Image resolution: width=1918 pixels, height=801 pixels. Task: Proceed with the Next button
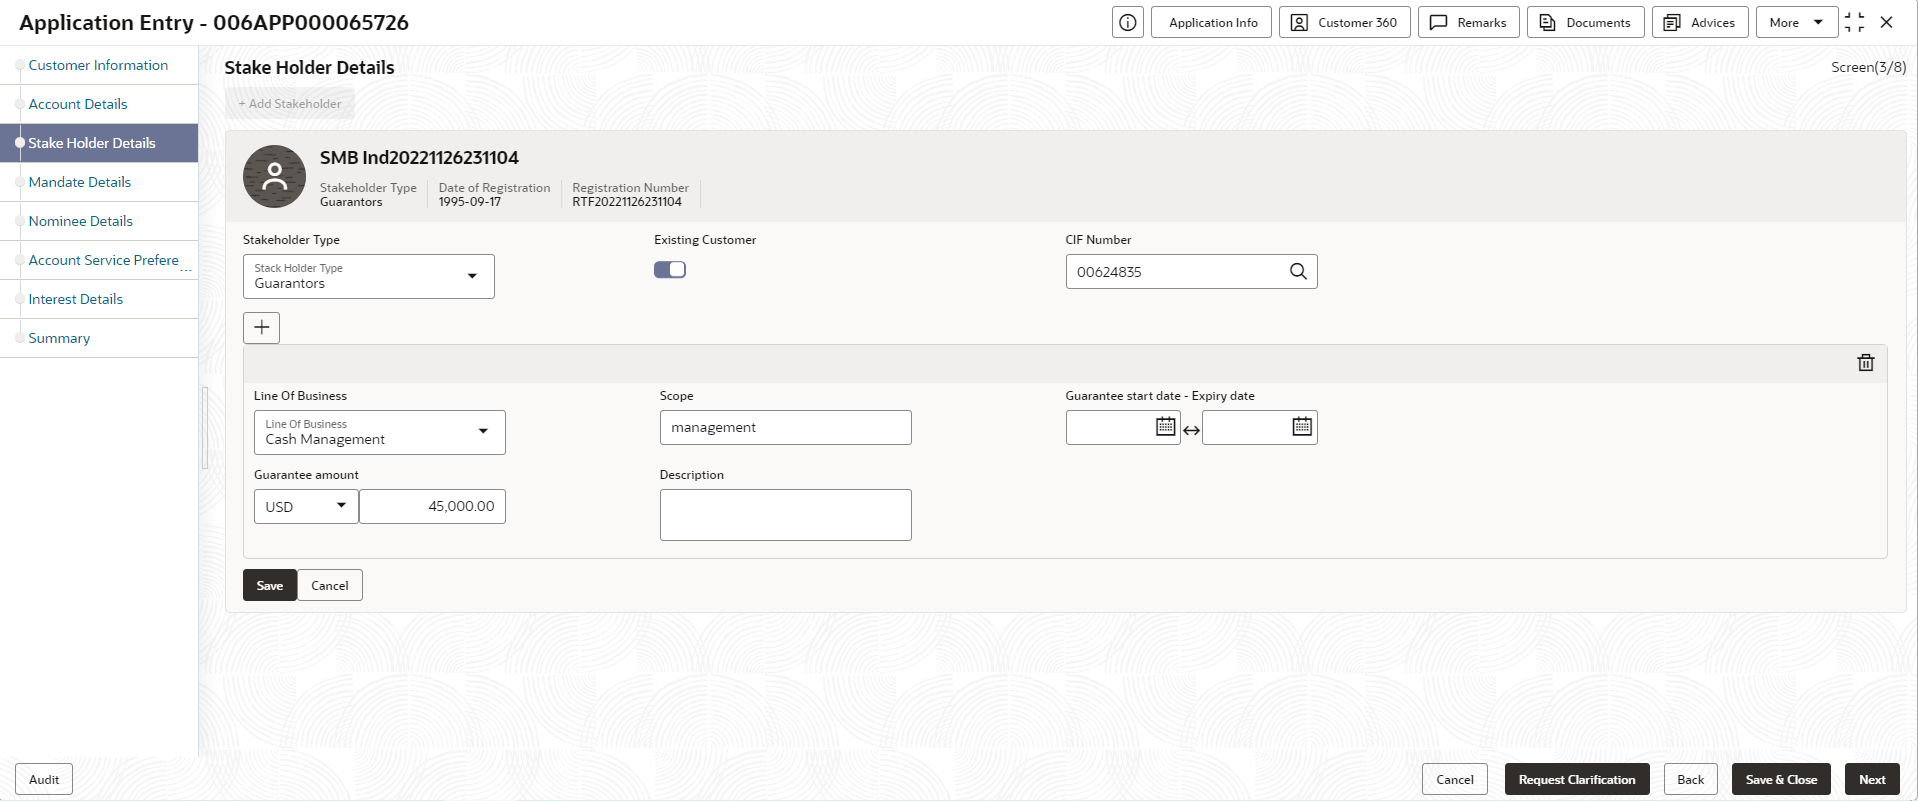click(1872, 780)
